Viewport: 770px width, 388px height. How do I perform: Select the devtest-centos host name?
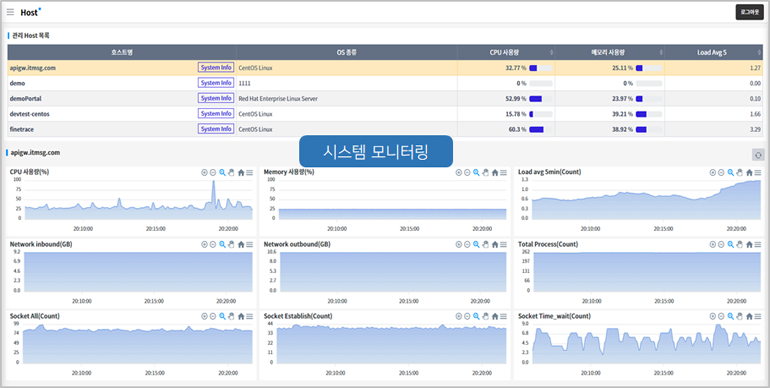point(29,114)
